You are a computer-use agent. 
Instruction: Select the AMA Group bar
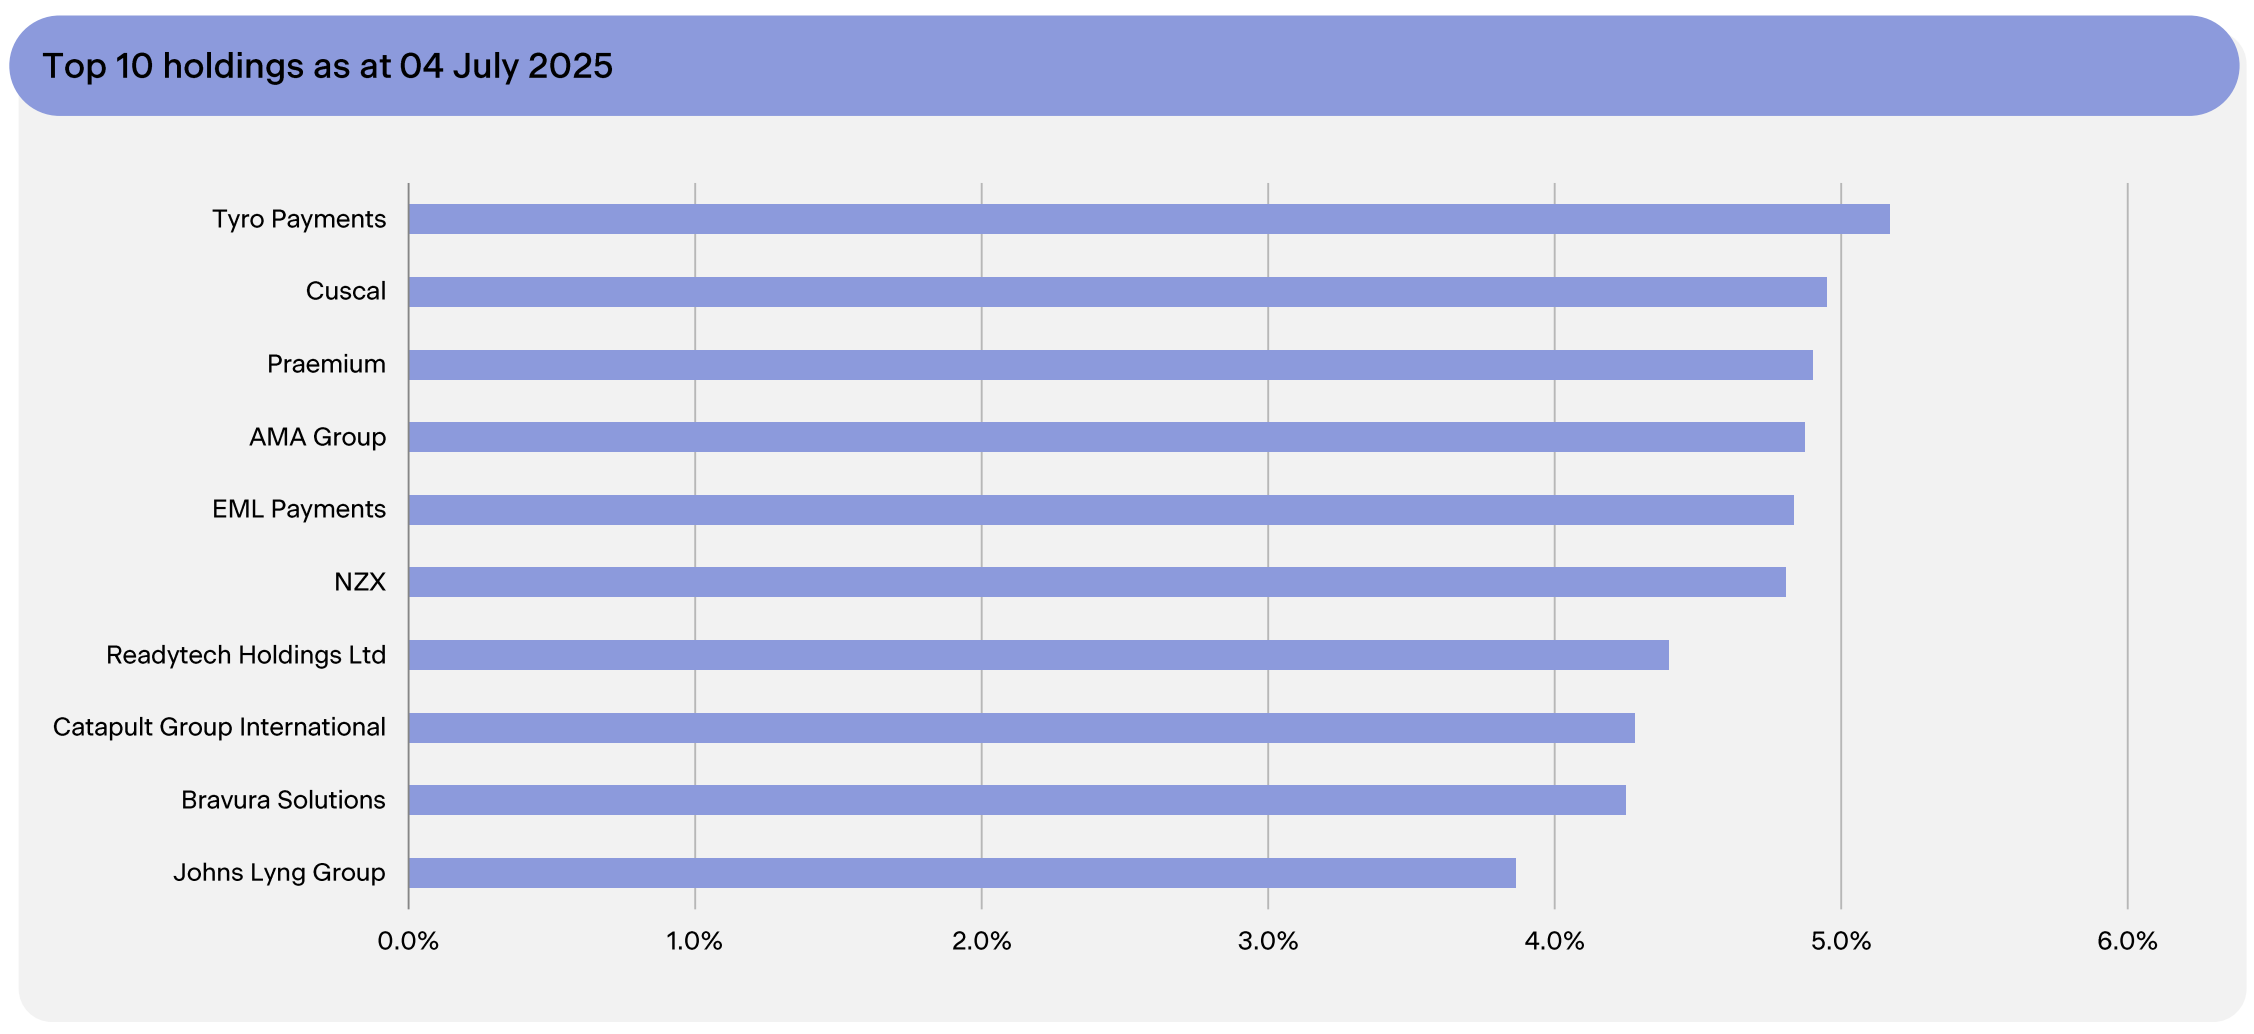[x=1106, y=437]
